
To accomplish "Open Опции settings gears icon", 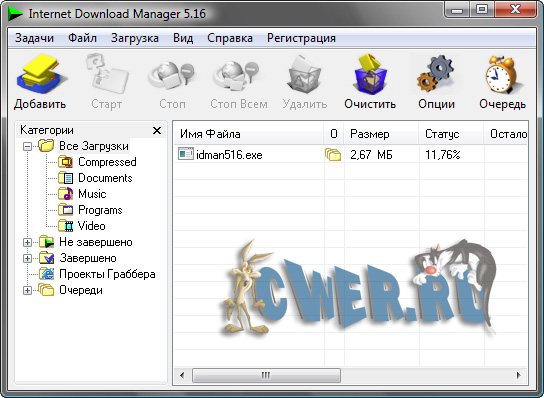I will point(436,74).
